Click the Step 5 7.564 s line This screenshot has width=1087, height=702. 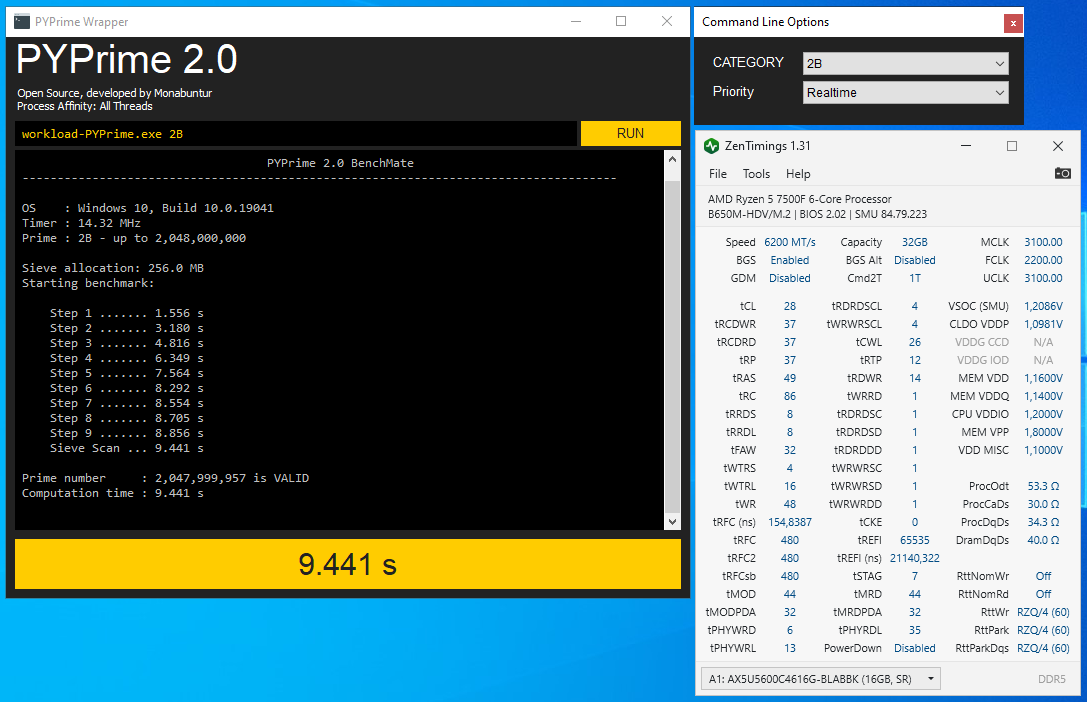(x=127, y=373)
